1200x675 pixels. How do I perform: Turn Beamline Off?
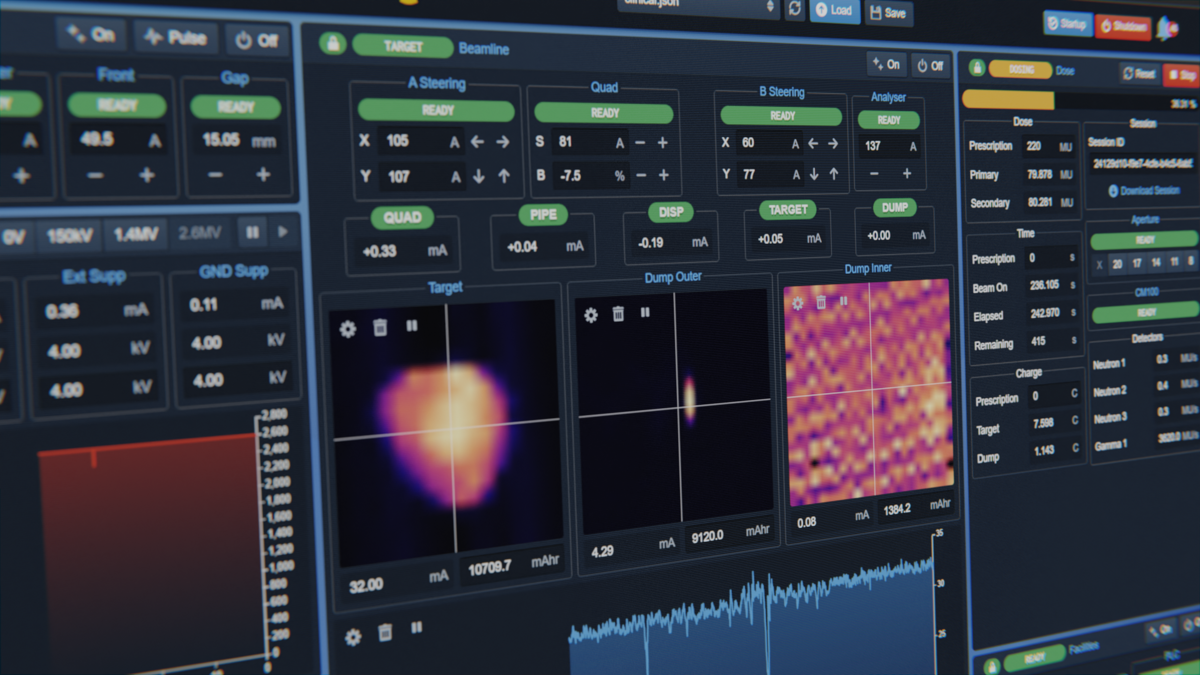click(x=930, y=65)
